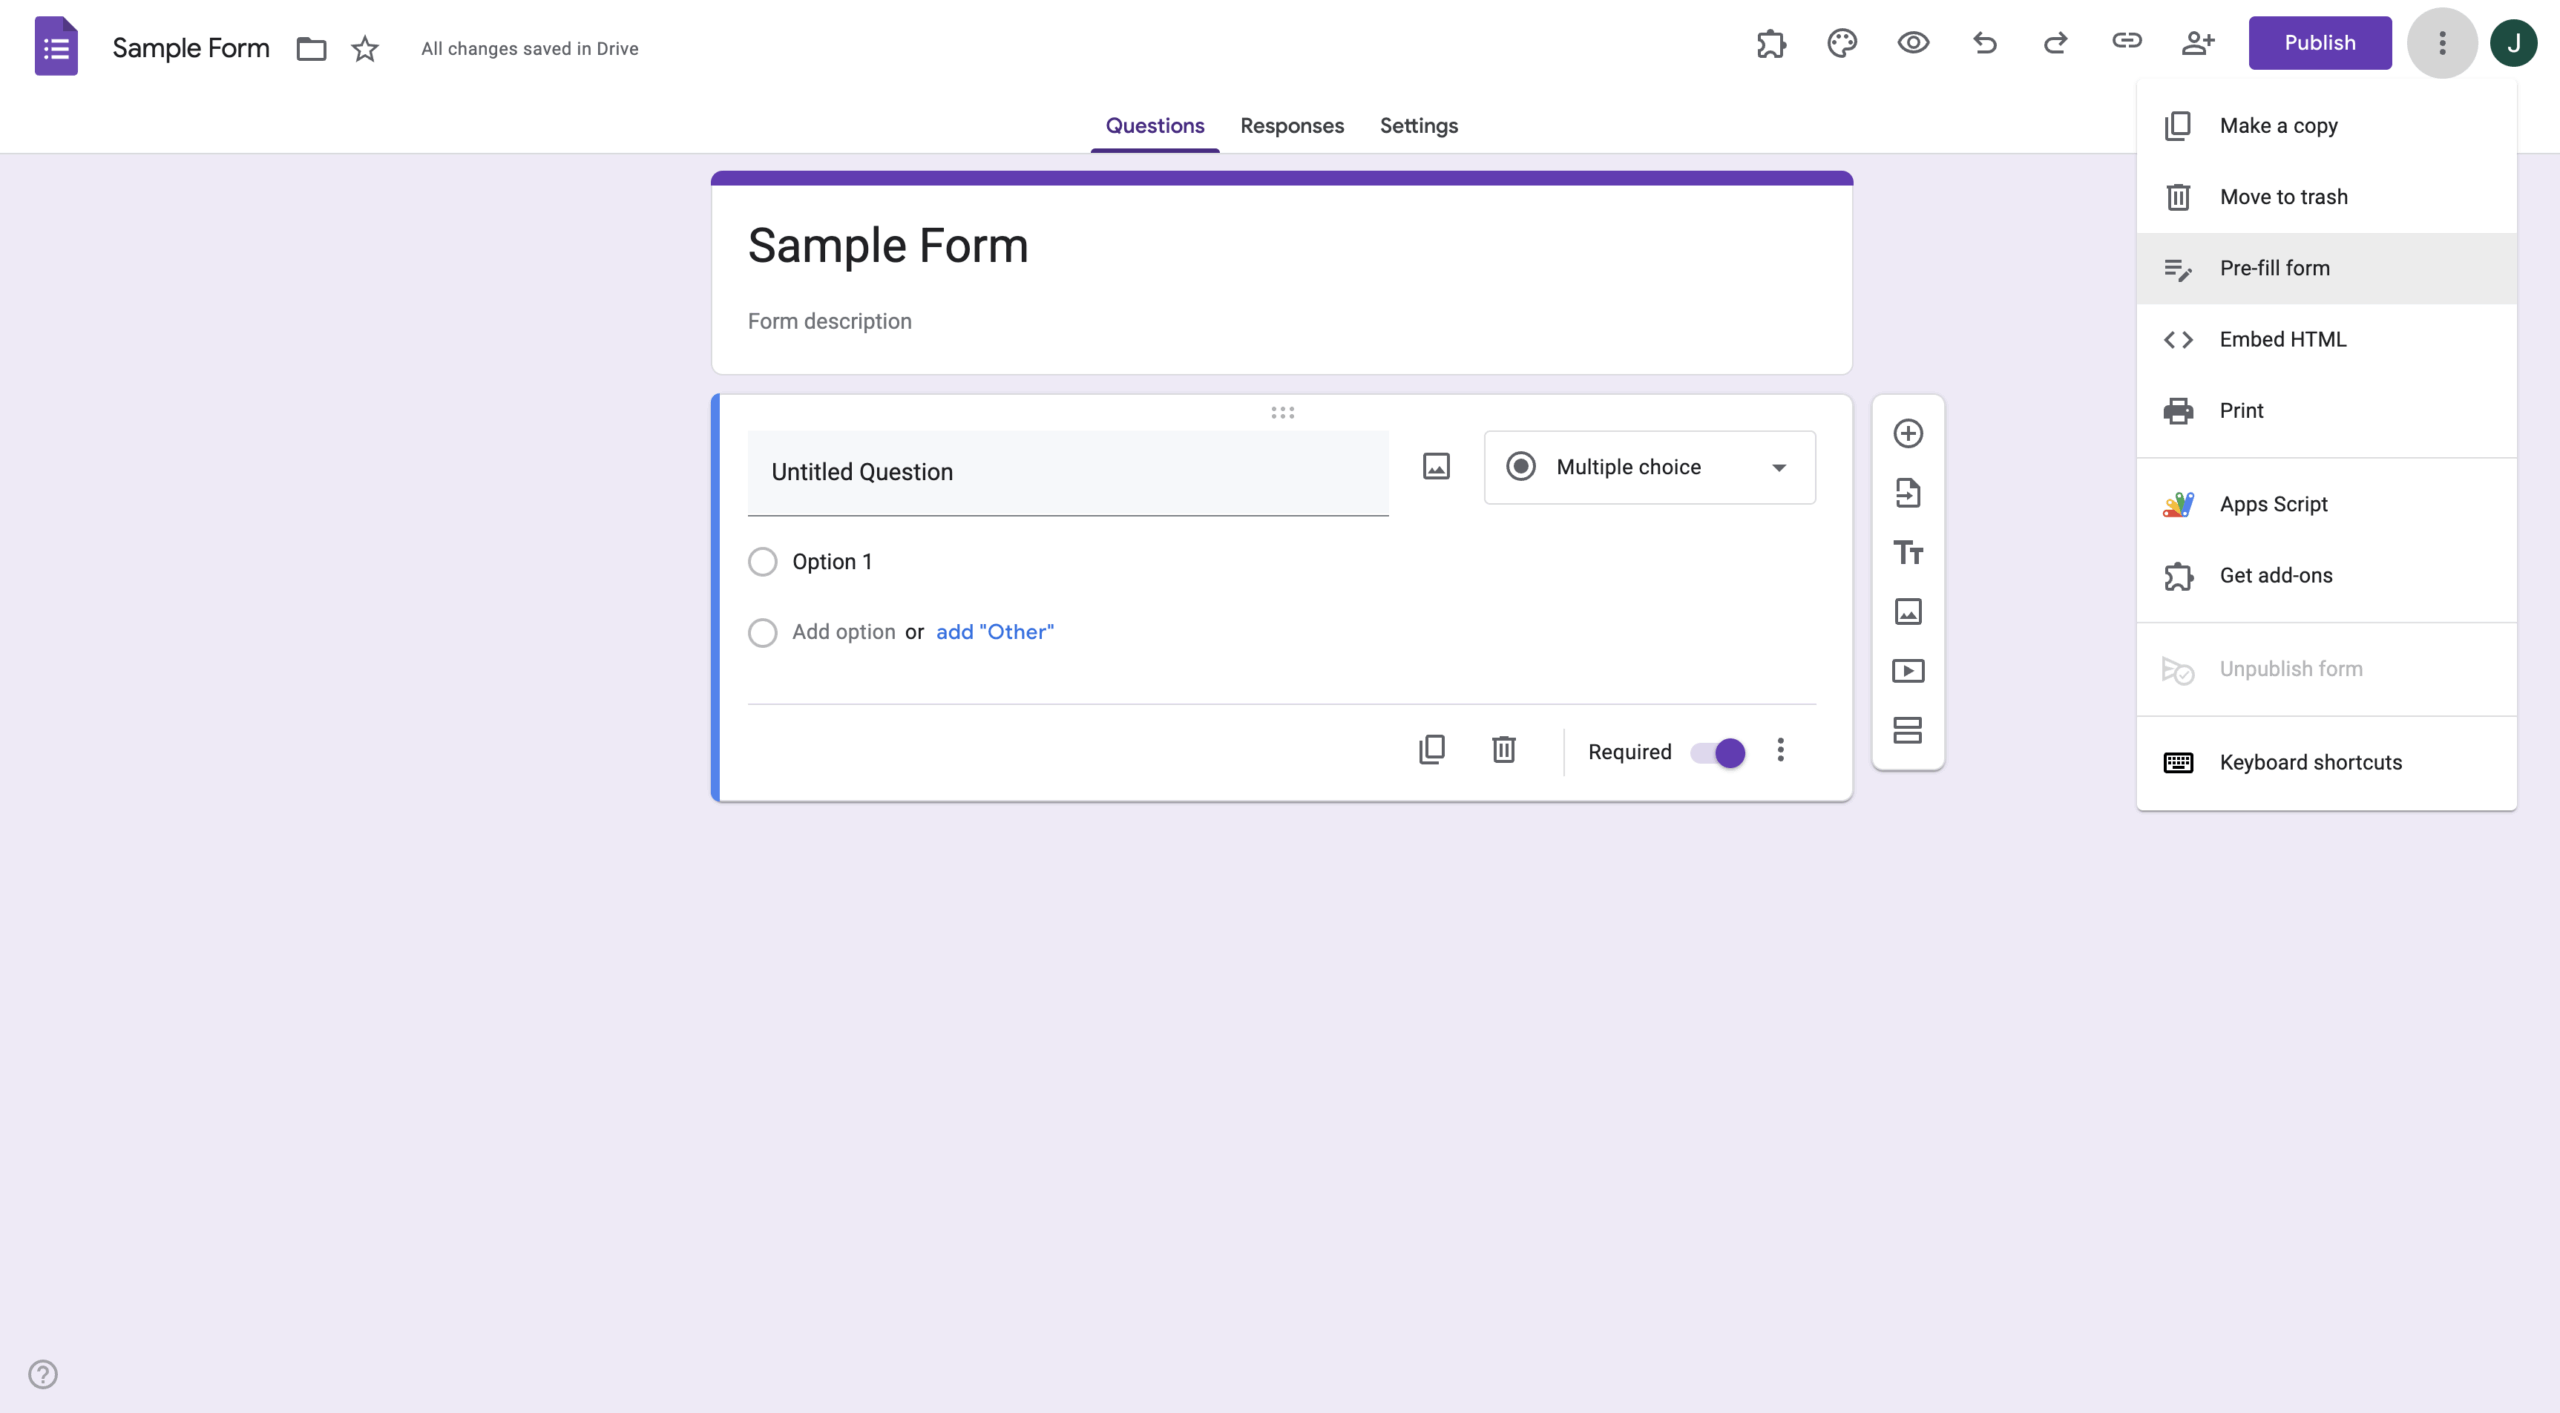Screen dimensions: 2560x1413
Task: Click the form description field
Action: 829,321
